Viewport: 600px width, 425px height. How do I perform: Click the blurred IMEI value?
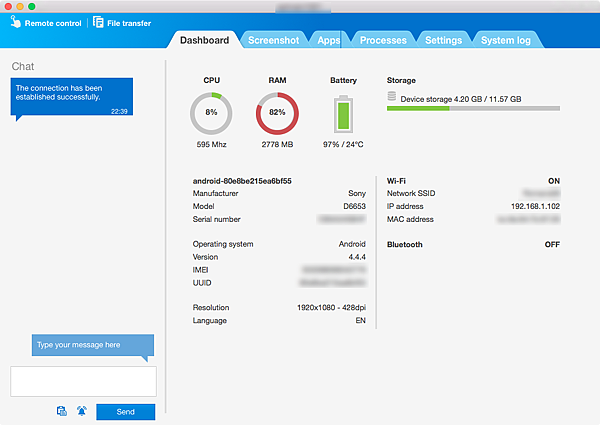[x=334, y=270]
